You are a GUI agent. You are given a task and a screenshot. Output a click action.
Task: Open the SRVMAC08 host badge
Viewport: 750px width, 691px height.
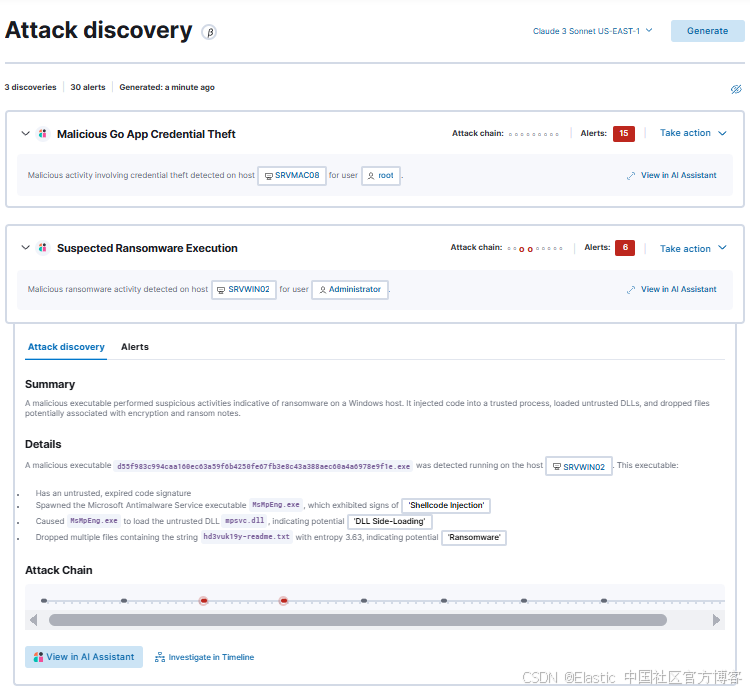pos(292,175)
